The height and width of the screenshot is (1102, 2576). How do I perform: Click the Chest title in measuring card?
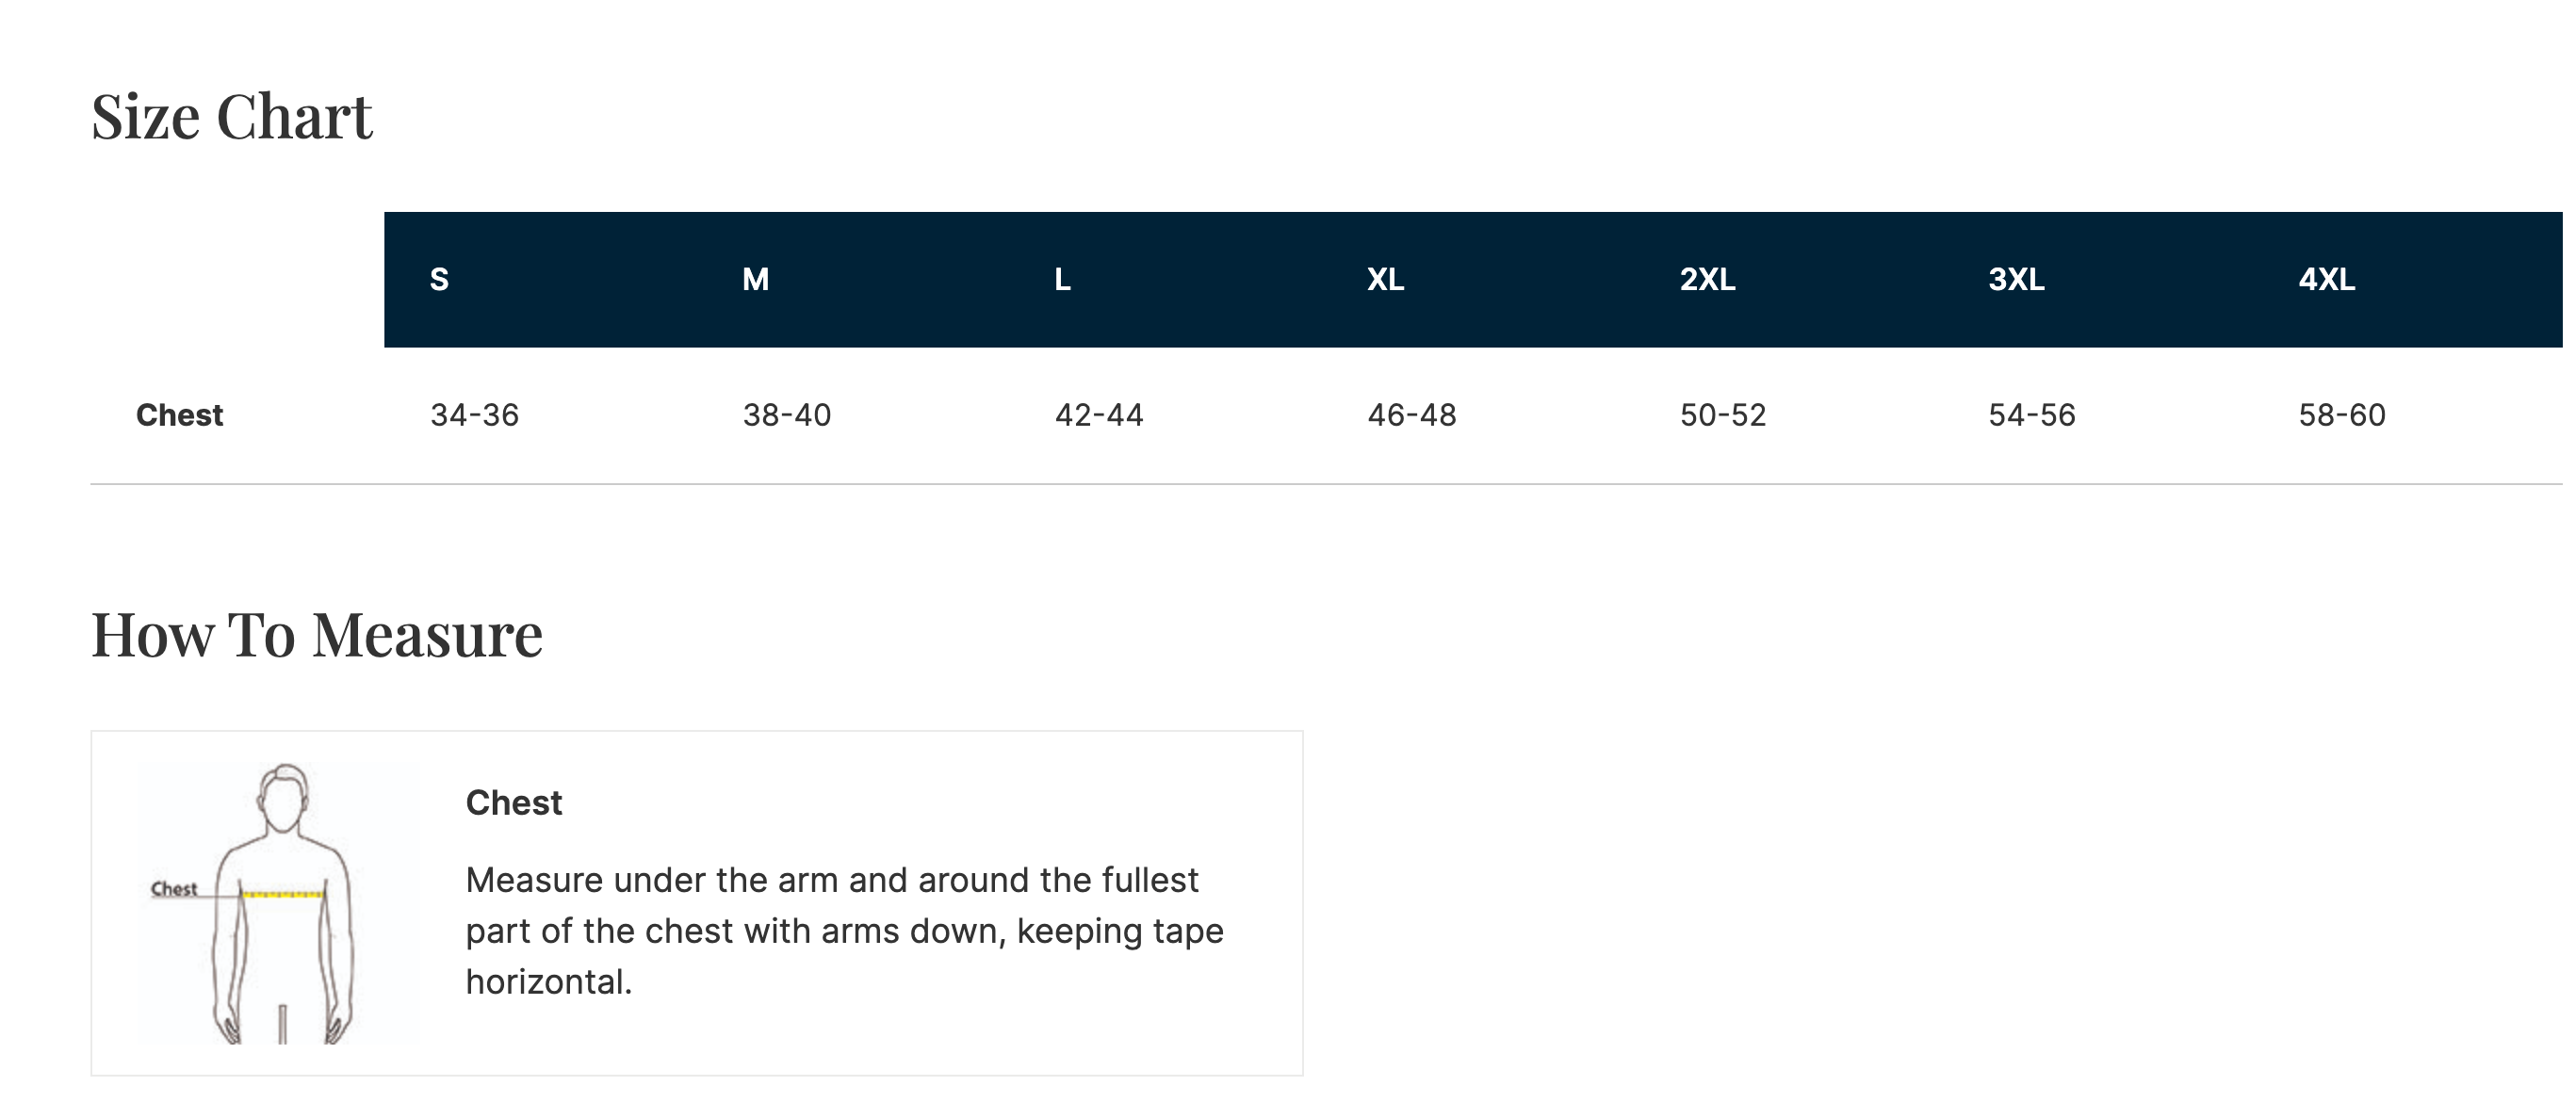pyautogui.click(x=514, y=803)
